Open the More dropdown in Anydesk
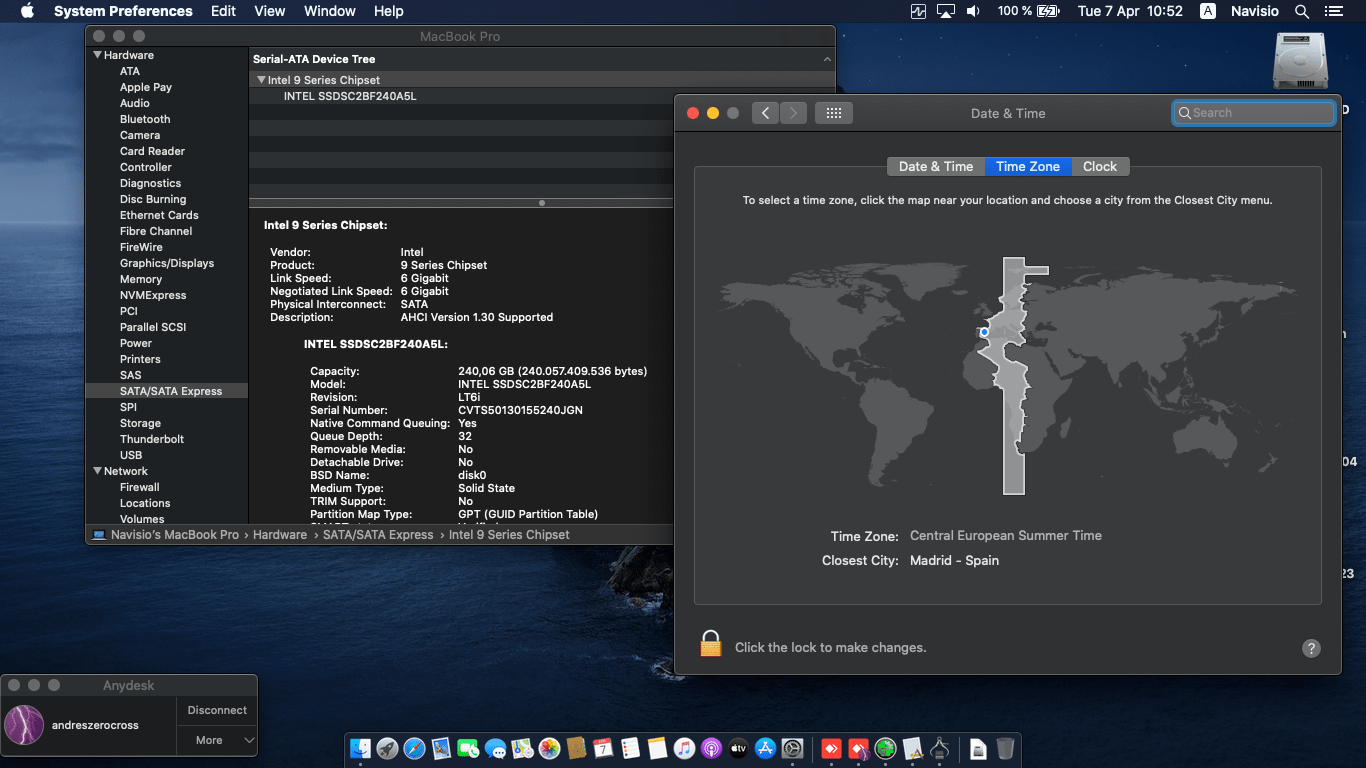Viewport: 1366px width, 768px height. [x=217, y=740]
